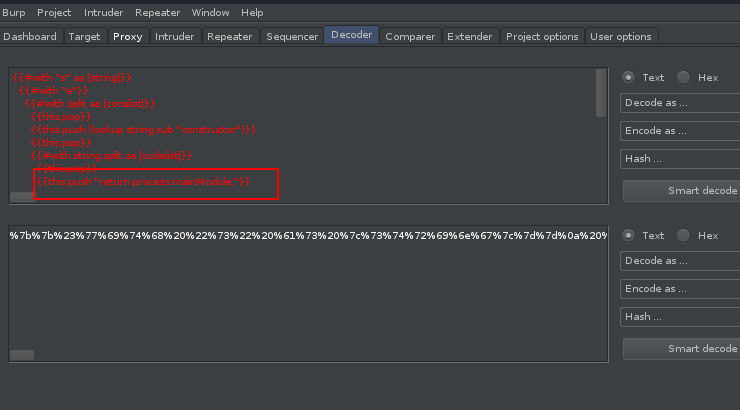740x410 pixels.
Task: Open the upper panel's 'Hash ...' dropdown
Action: [680, 158]
